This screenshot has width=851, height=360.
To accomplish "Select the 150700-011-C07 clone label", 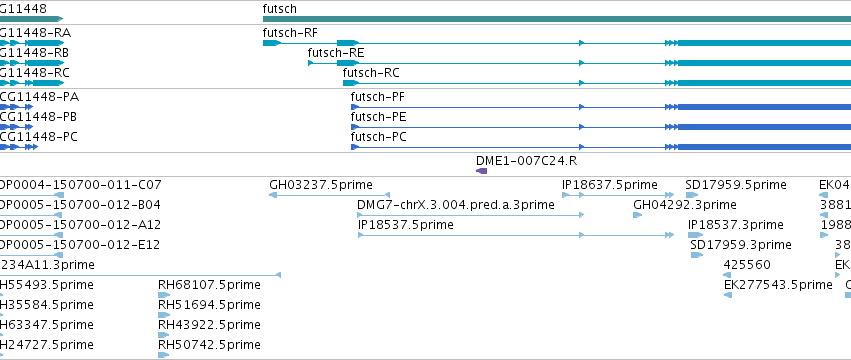I will click(x=80, y=185).
